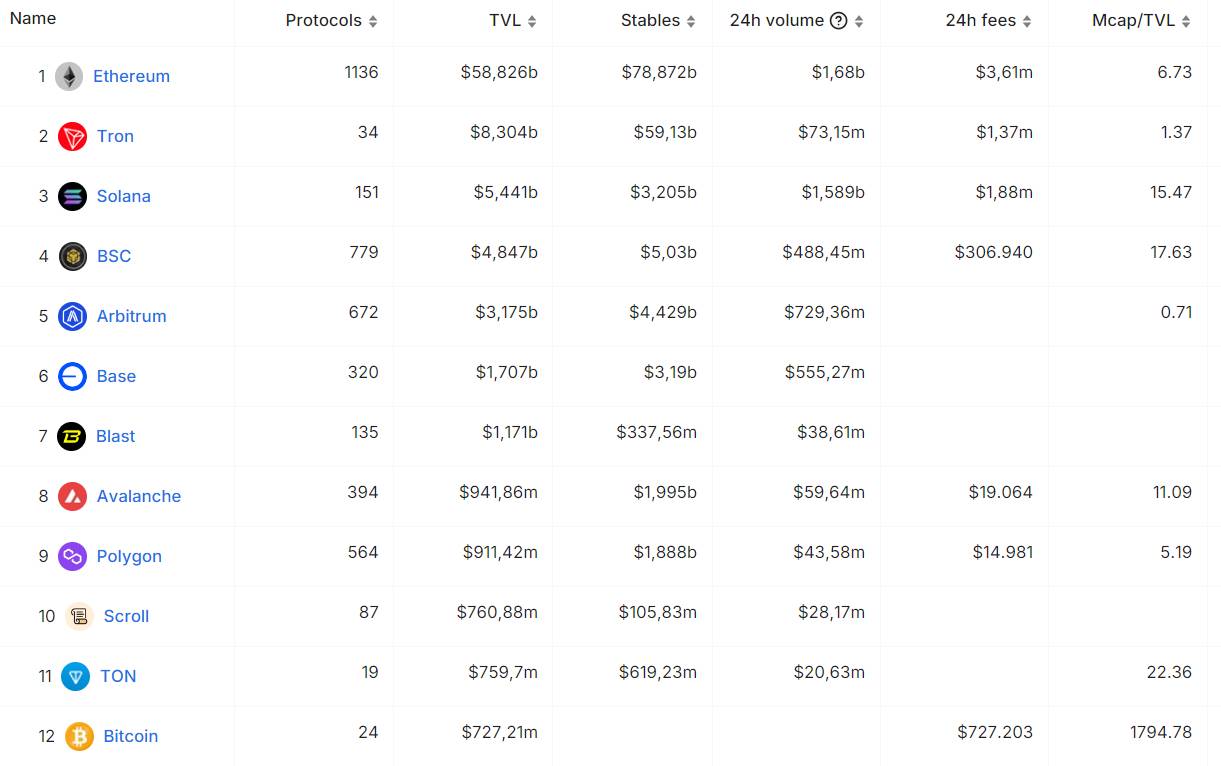Click the BSC chain logo icon
This screenshot has width=1221, height=766.
tap(72, 256)
